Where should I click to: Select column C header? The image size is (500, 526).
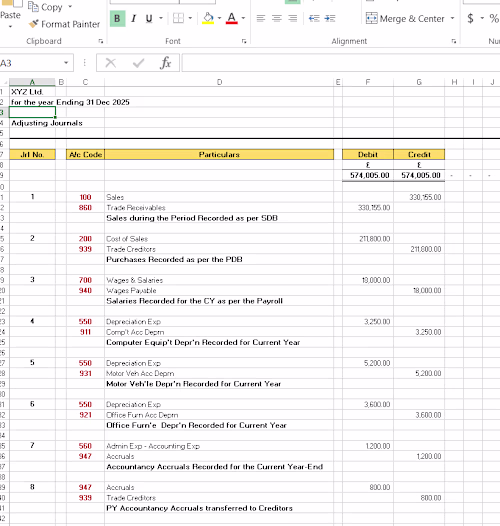point(85,82)
